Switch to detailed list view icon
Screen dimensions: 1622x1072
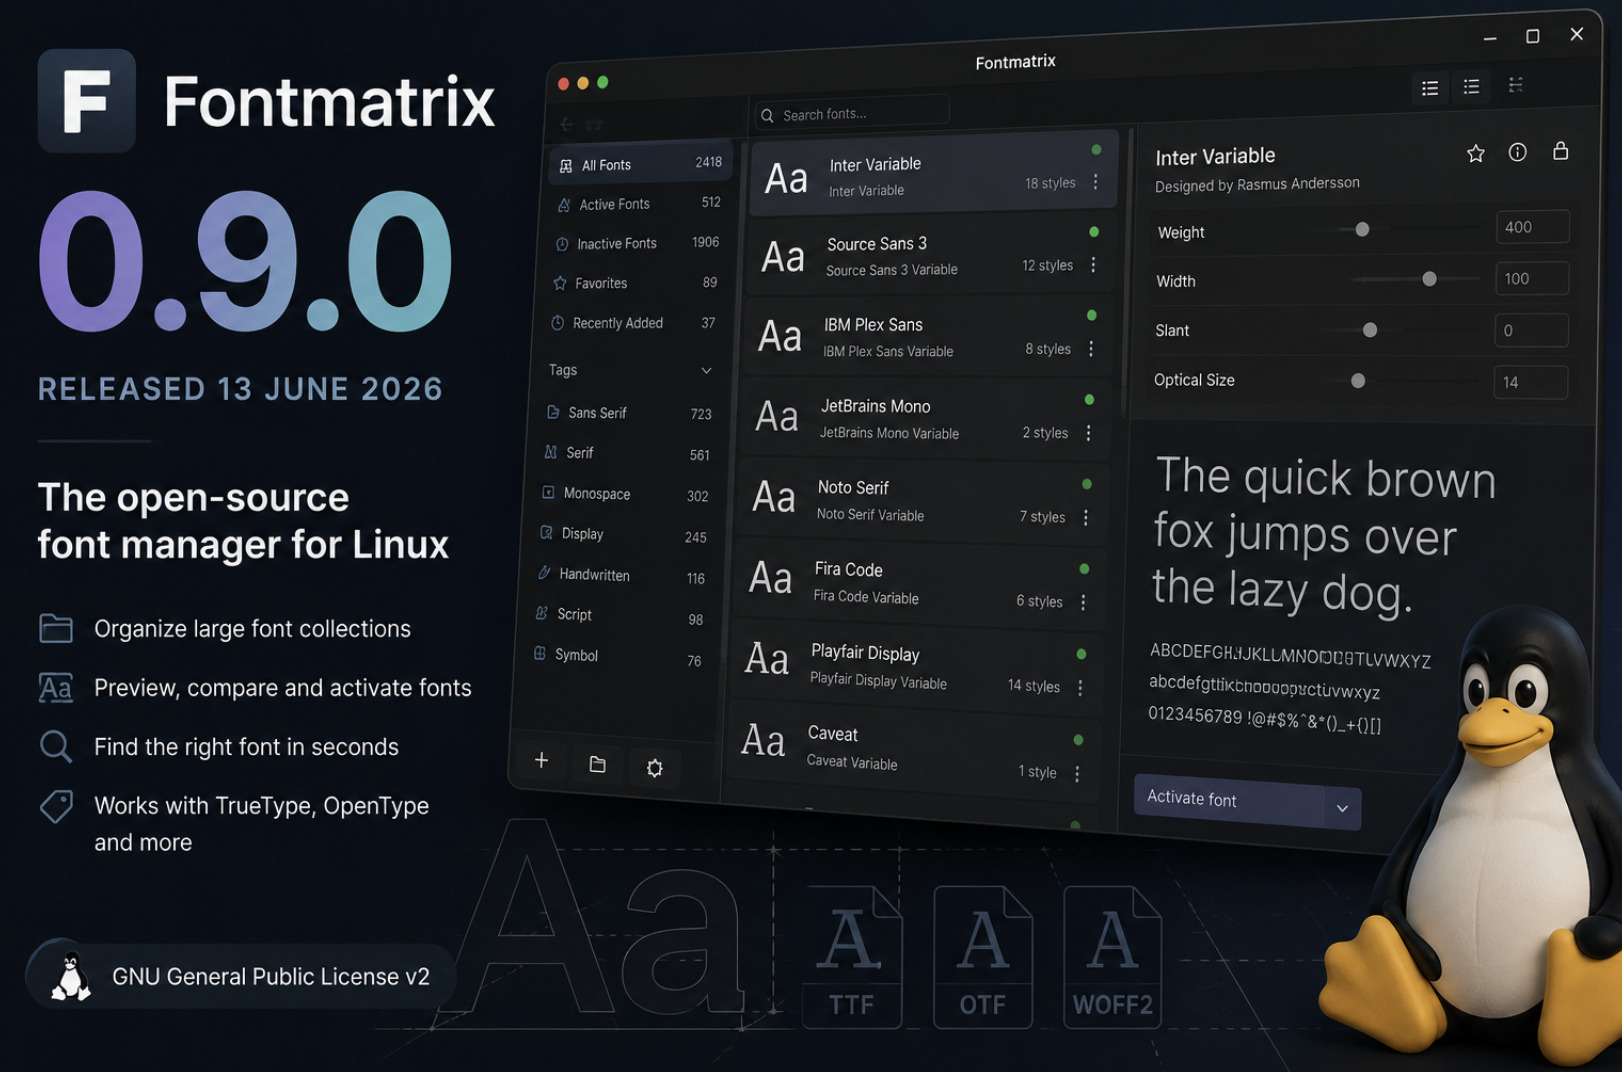1430,88
